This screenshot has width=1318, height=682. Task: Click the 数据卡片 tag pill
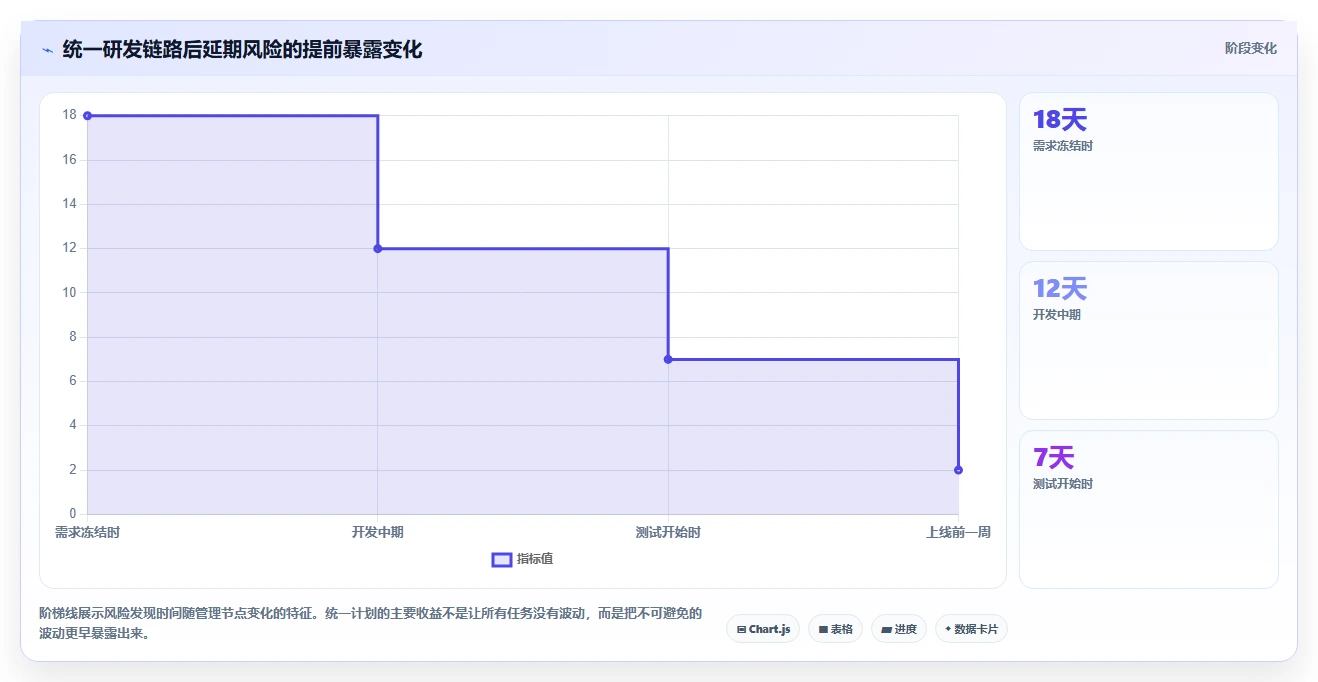tap(971, 629)
